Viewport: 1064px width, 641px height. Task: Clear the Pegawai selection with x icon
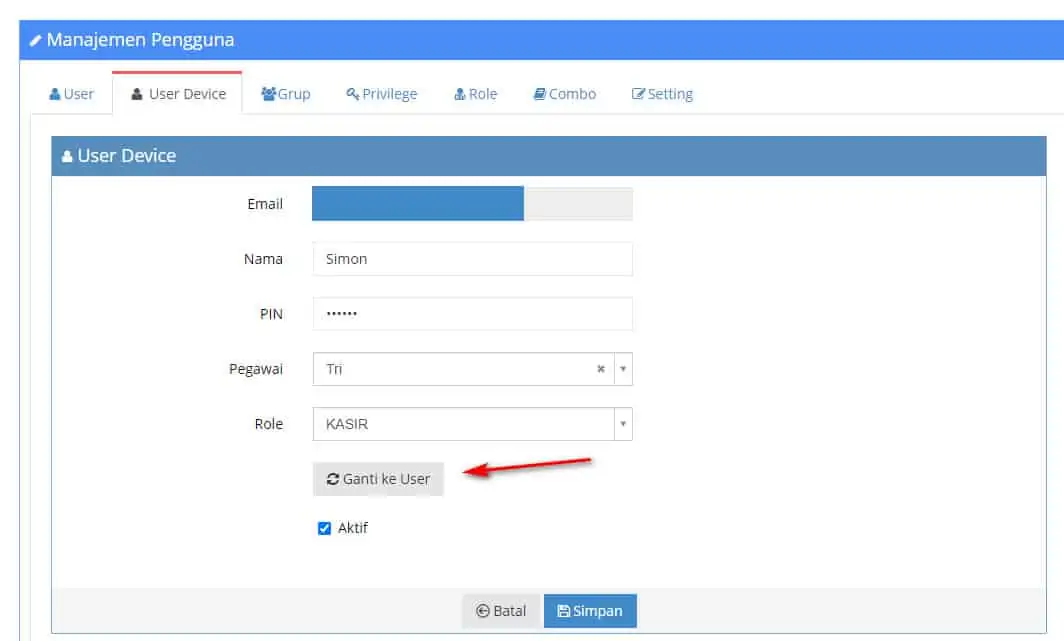[601, 369]
